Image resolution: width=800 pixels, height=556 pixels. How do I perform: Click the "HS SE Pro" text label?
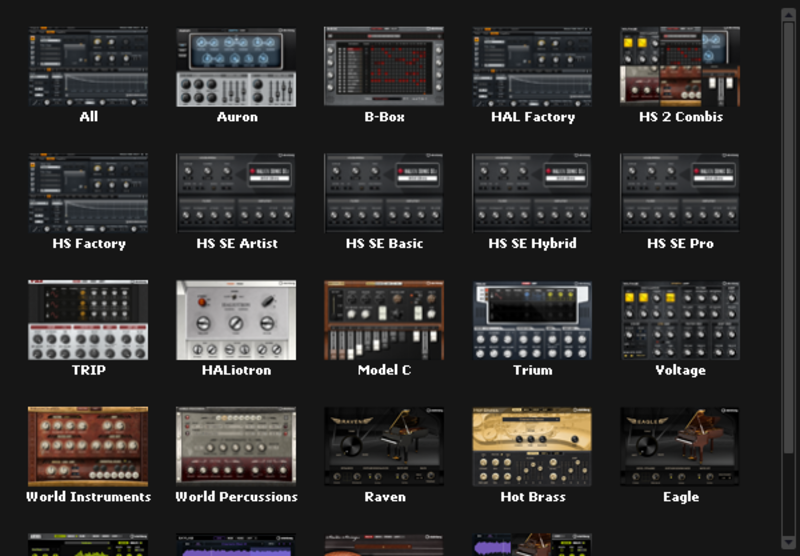tap(681, 243)
